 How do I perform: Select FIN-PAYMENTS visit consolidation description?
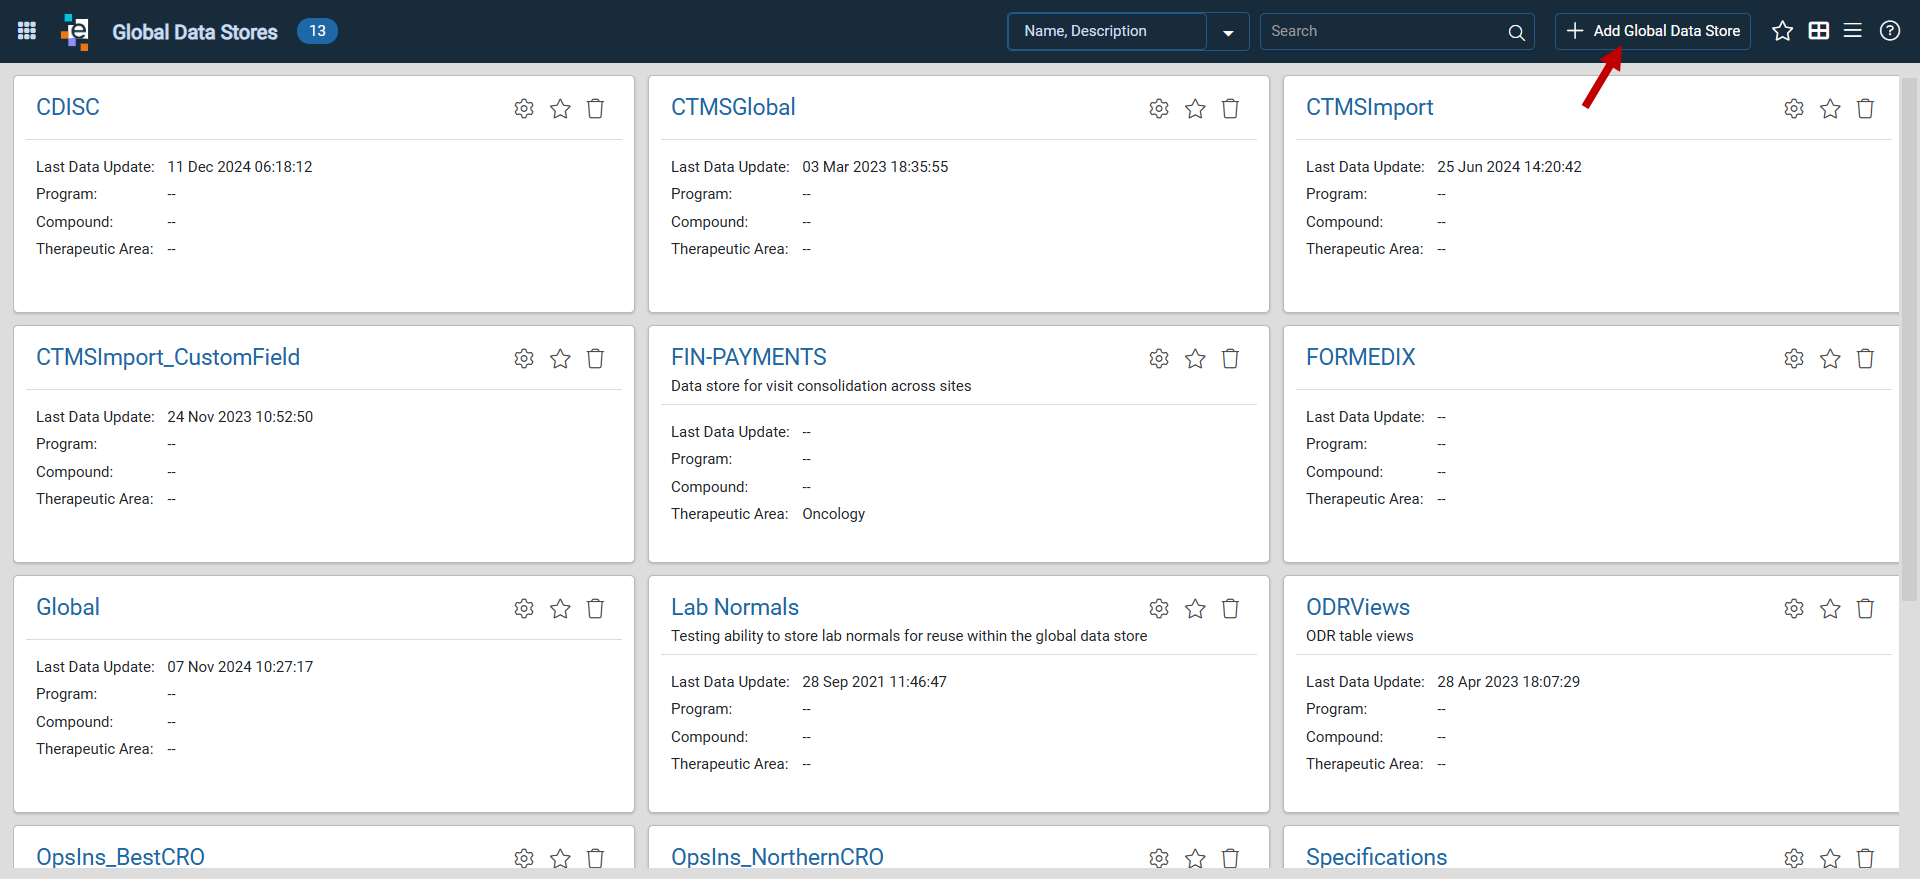821,386
